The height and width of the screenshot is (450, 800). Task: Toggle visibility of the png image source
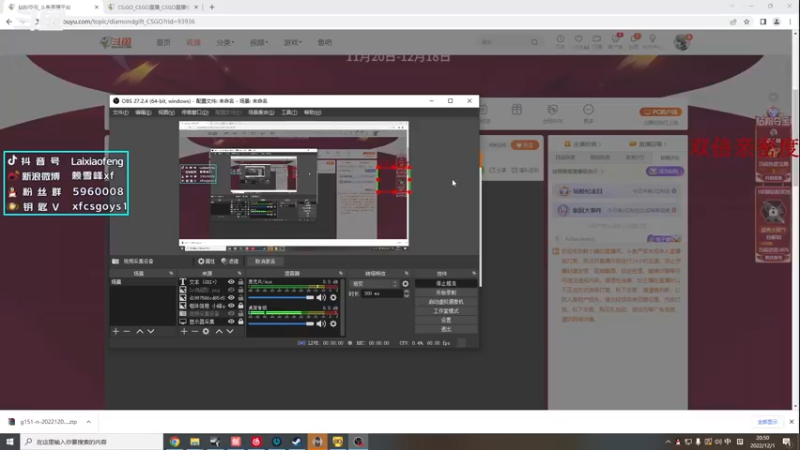[231, 290]
